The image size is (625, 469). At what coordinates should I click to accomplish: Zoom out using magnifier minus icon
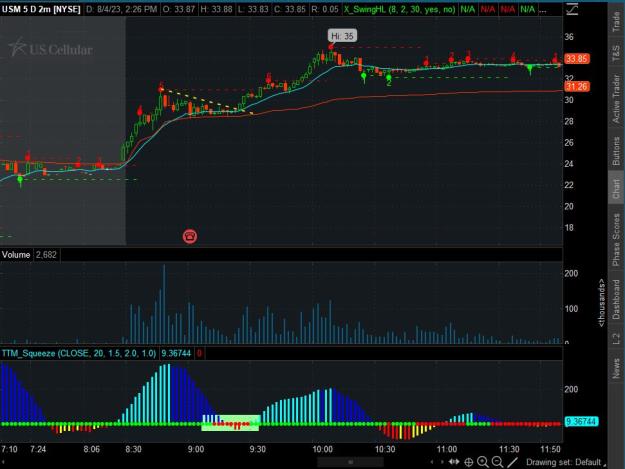click(497, 462)
